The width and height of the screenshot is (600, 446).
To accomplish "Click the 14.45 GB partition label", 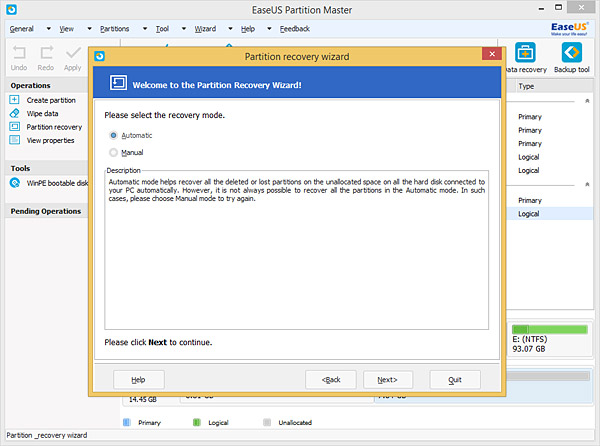I will [x=143, y=399].
